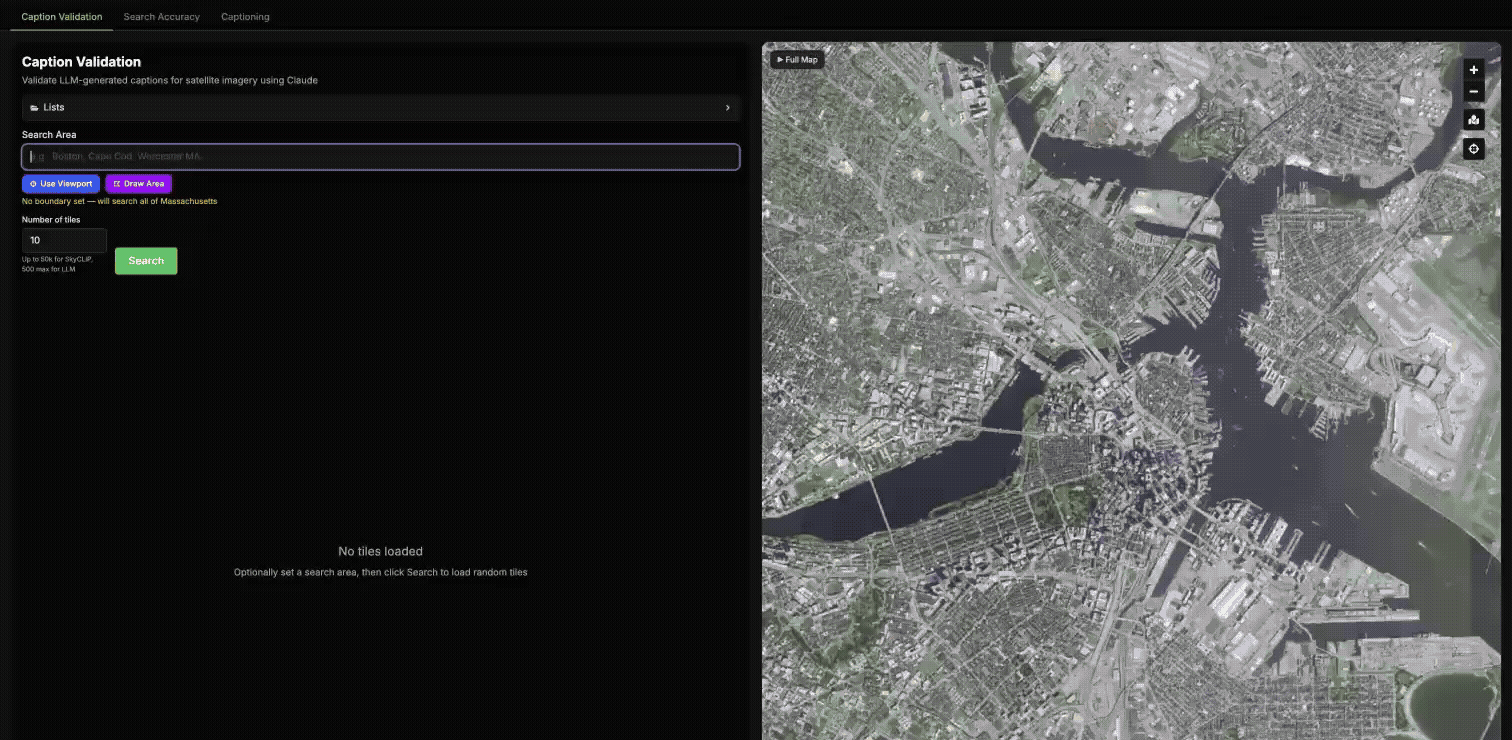Select the Caption Validation tab
This screenshot has height=740, width=1512.
click(x=61, y=17)
